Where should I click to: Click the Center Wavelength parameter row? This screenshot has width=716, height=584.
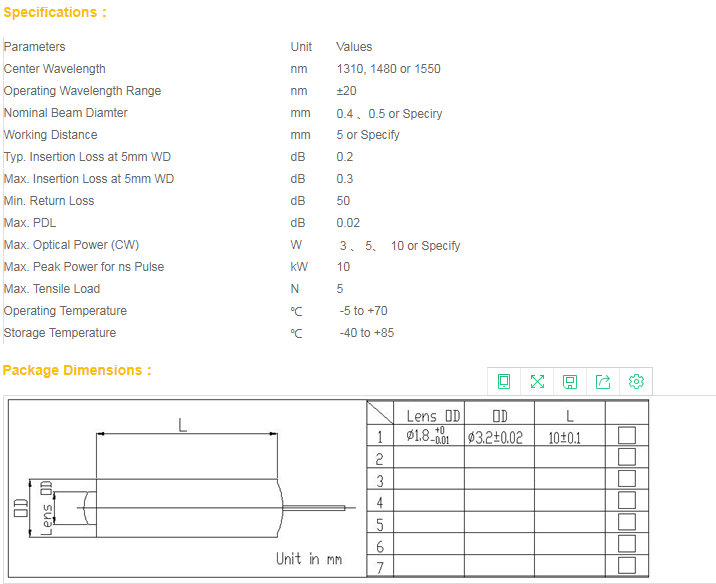click(55, 69)
